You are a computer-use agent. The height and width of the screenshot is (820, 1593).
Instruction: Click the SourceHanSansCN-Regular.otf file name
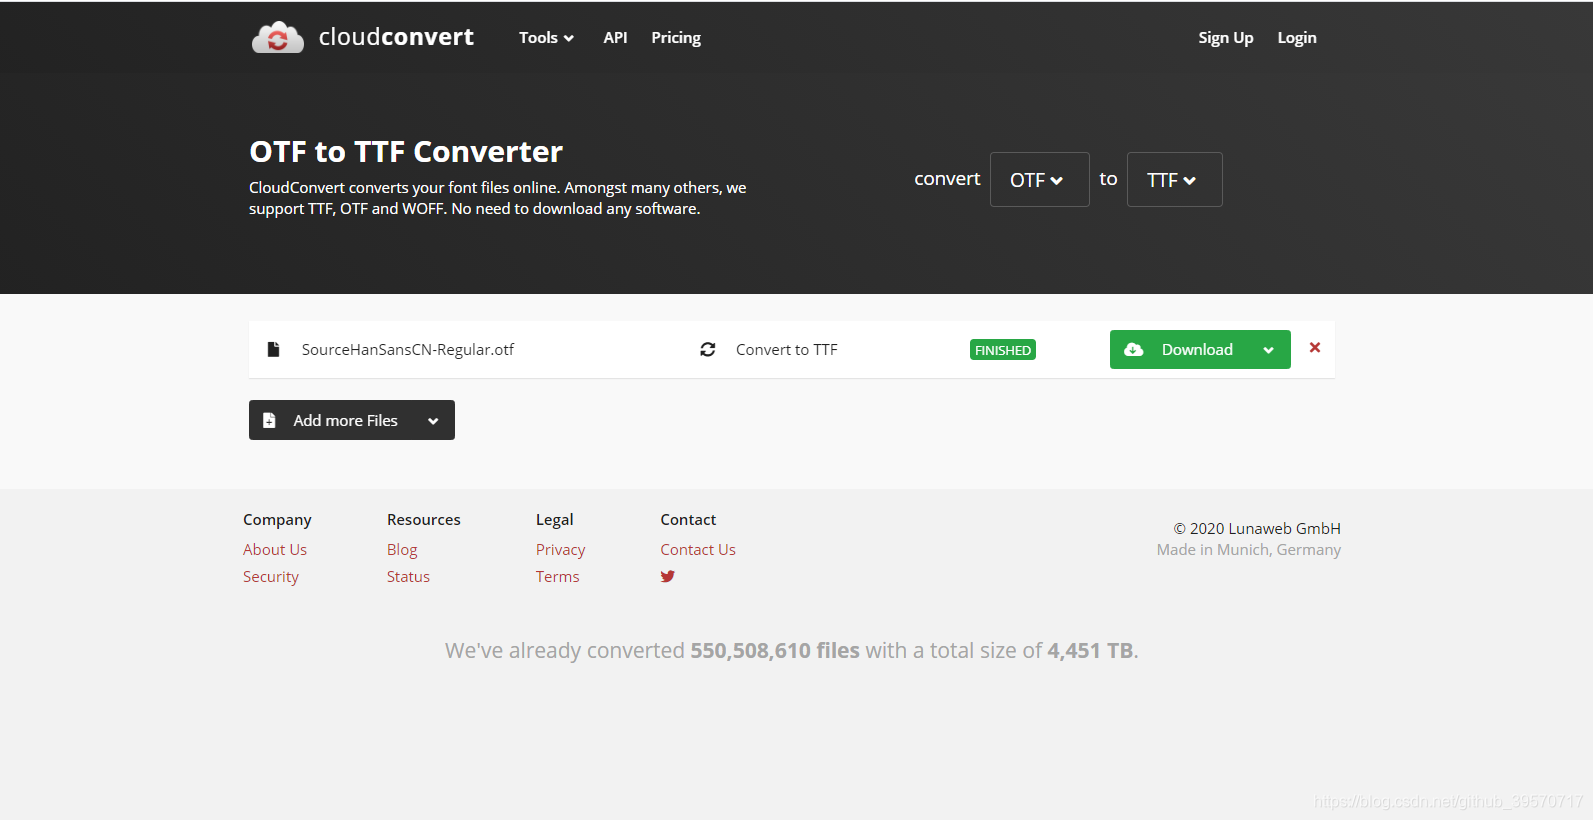(x=408, y=349)
